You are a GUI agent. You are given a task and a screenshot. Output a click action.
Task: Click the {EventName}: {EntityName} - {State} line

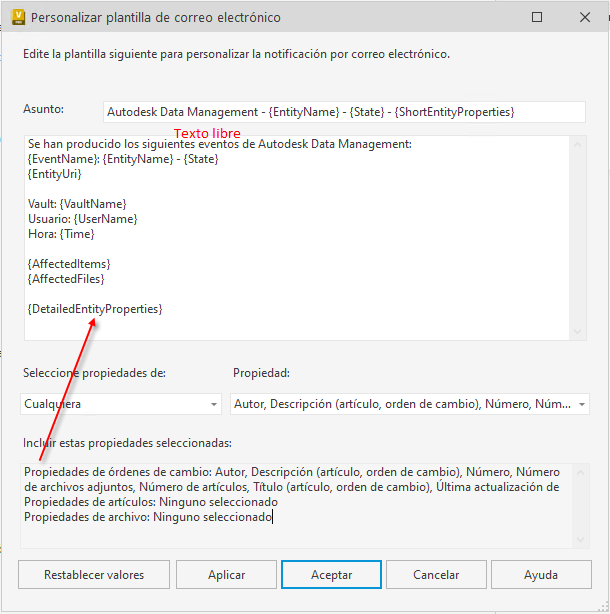click(x=123, y=159)
